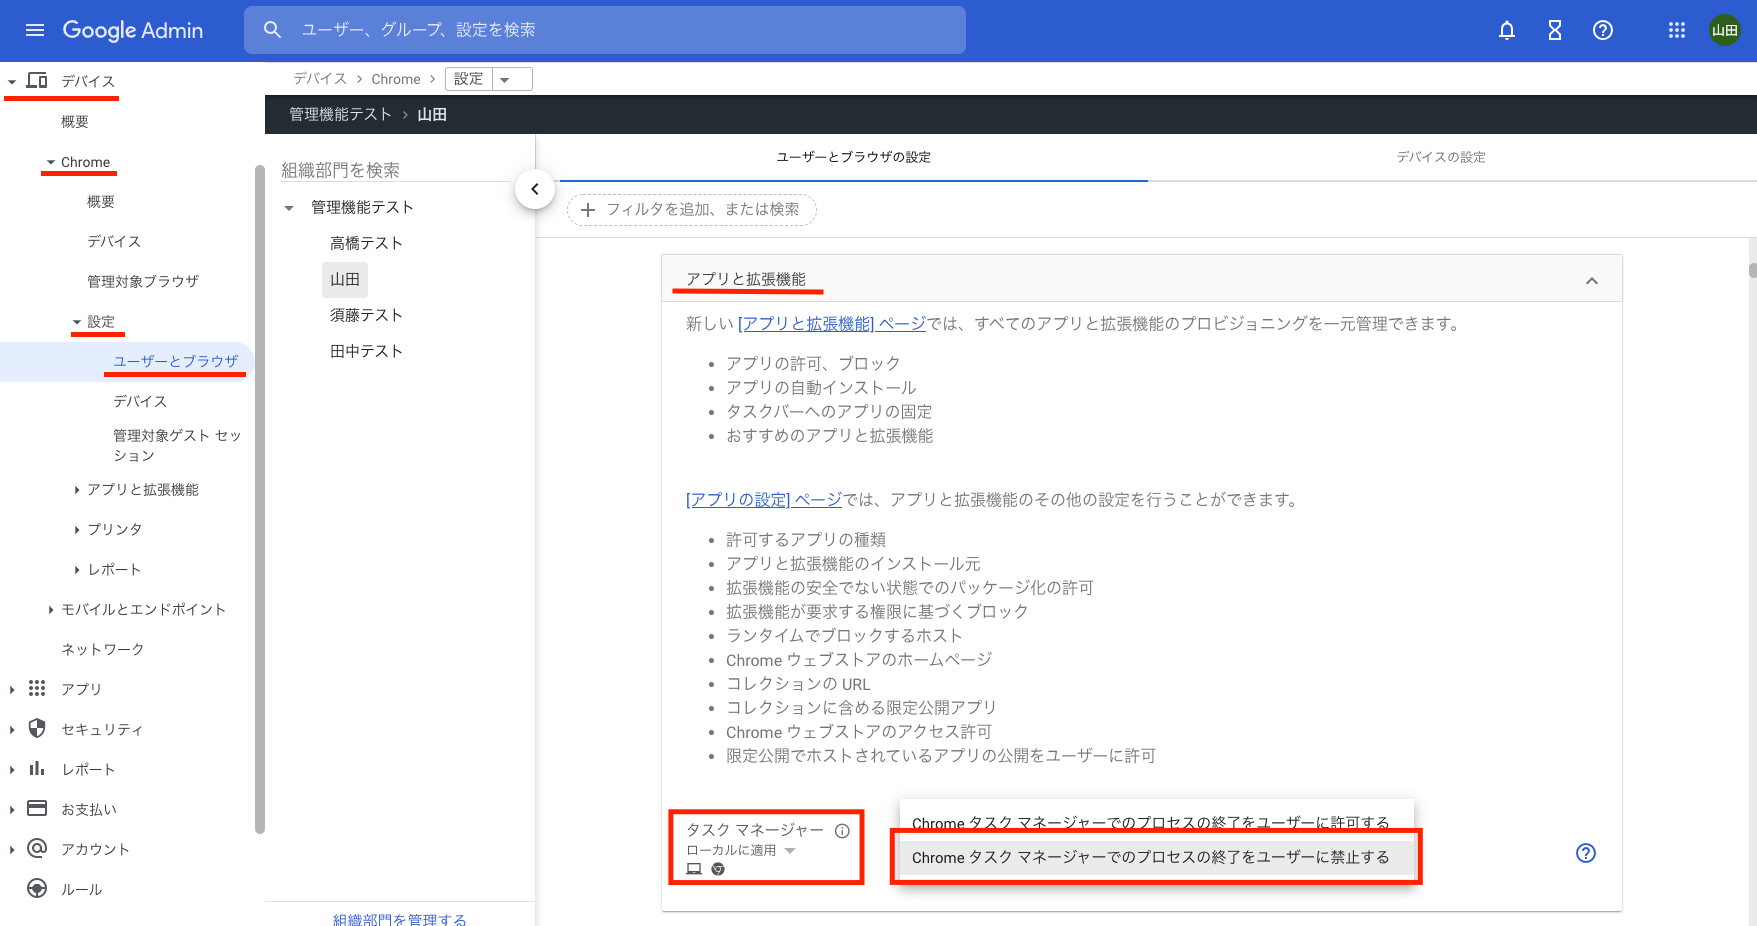
Task: Open the [アプリの設定] ページ link
Action: point(764,499)
